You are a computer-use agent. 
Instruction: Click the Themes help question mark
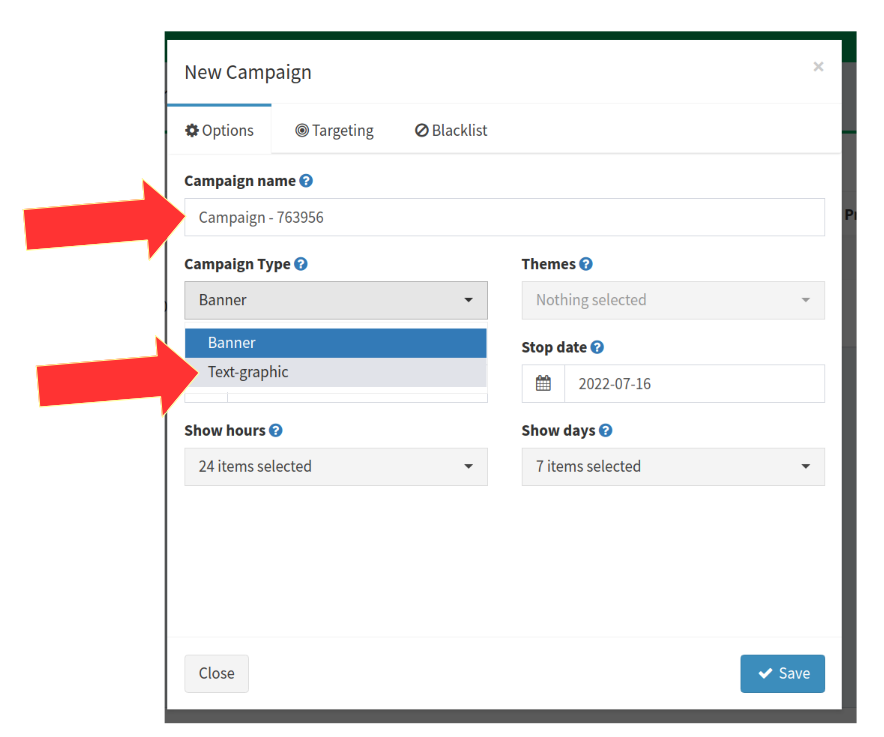pyautogui.click(x=586, y=264)
